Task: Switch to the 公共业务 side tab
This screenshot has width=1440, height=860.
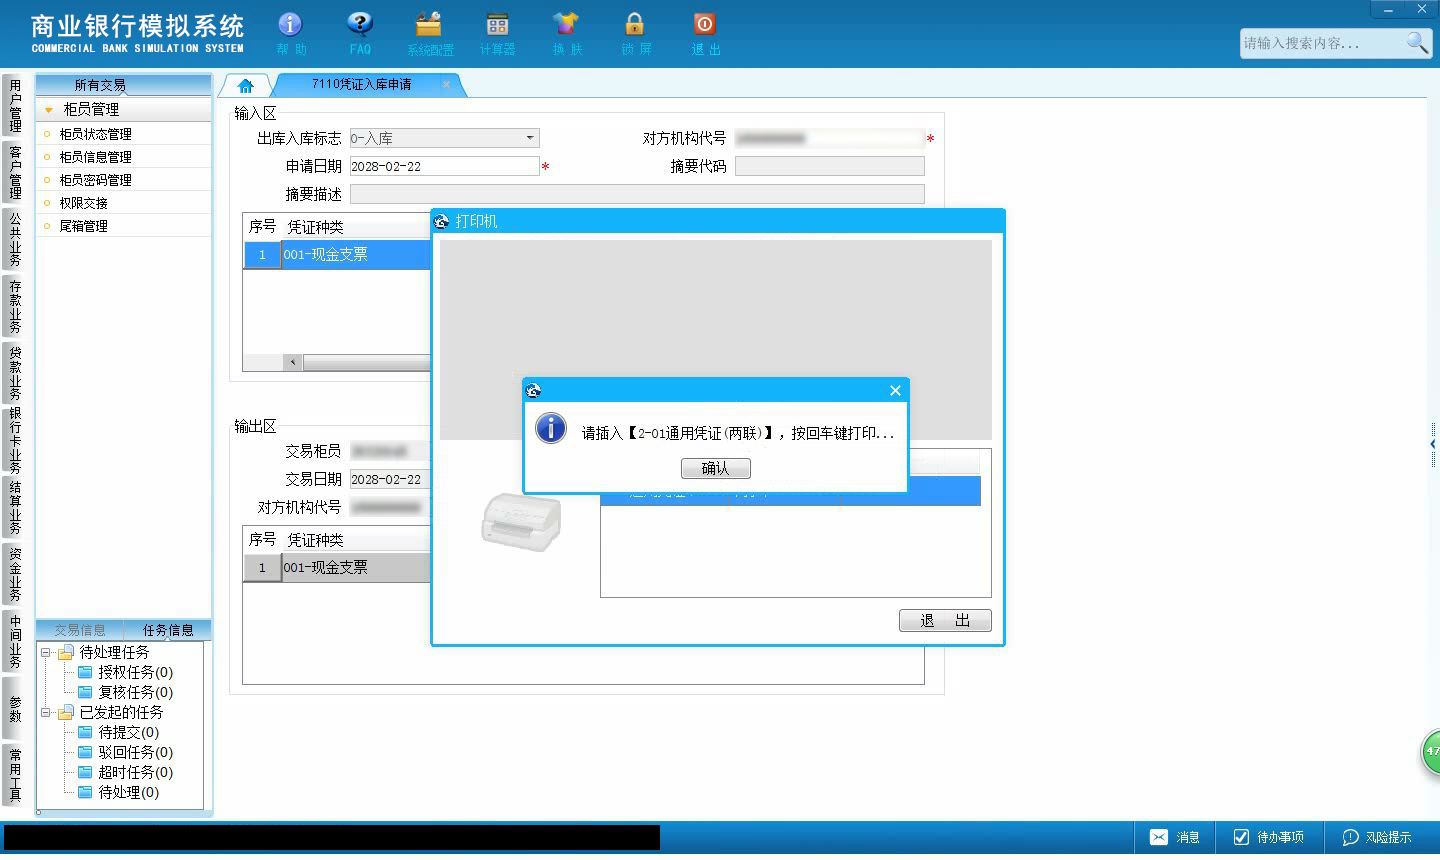Action: [x=14, y=239]
